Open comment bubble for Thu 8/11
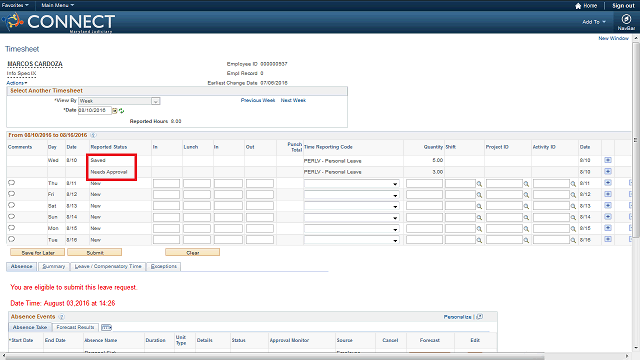Screen dimensions: 640x360 (11, 183)
